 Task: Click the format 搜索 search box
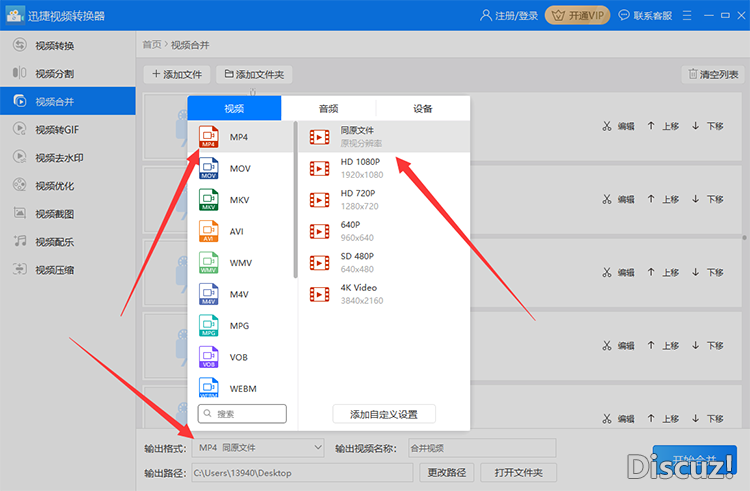(242, 414)
